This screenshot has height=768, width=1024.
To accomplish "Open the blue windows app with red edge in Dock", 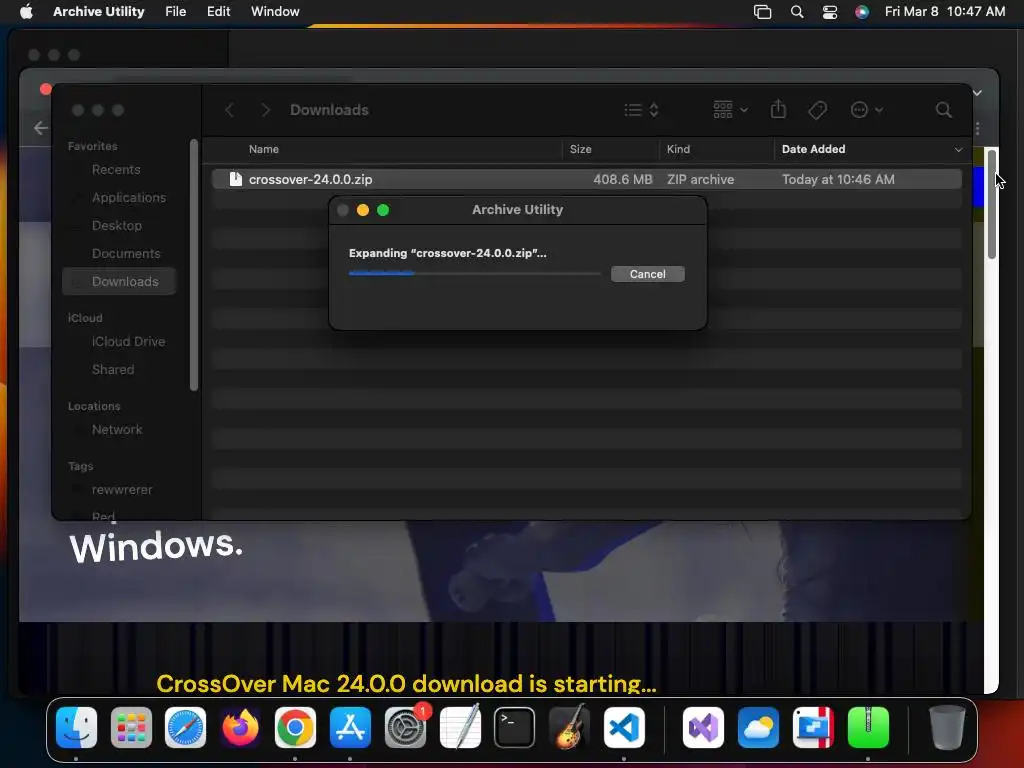I will click(813, 728).
